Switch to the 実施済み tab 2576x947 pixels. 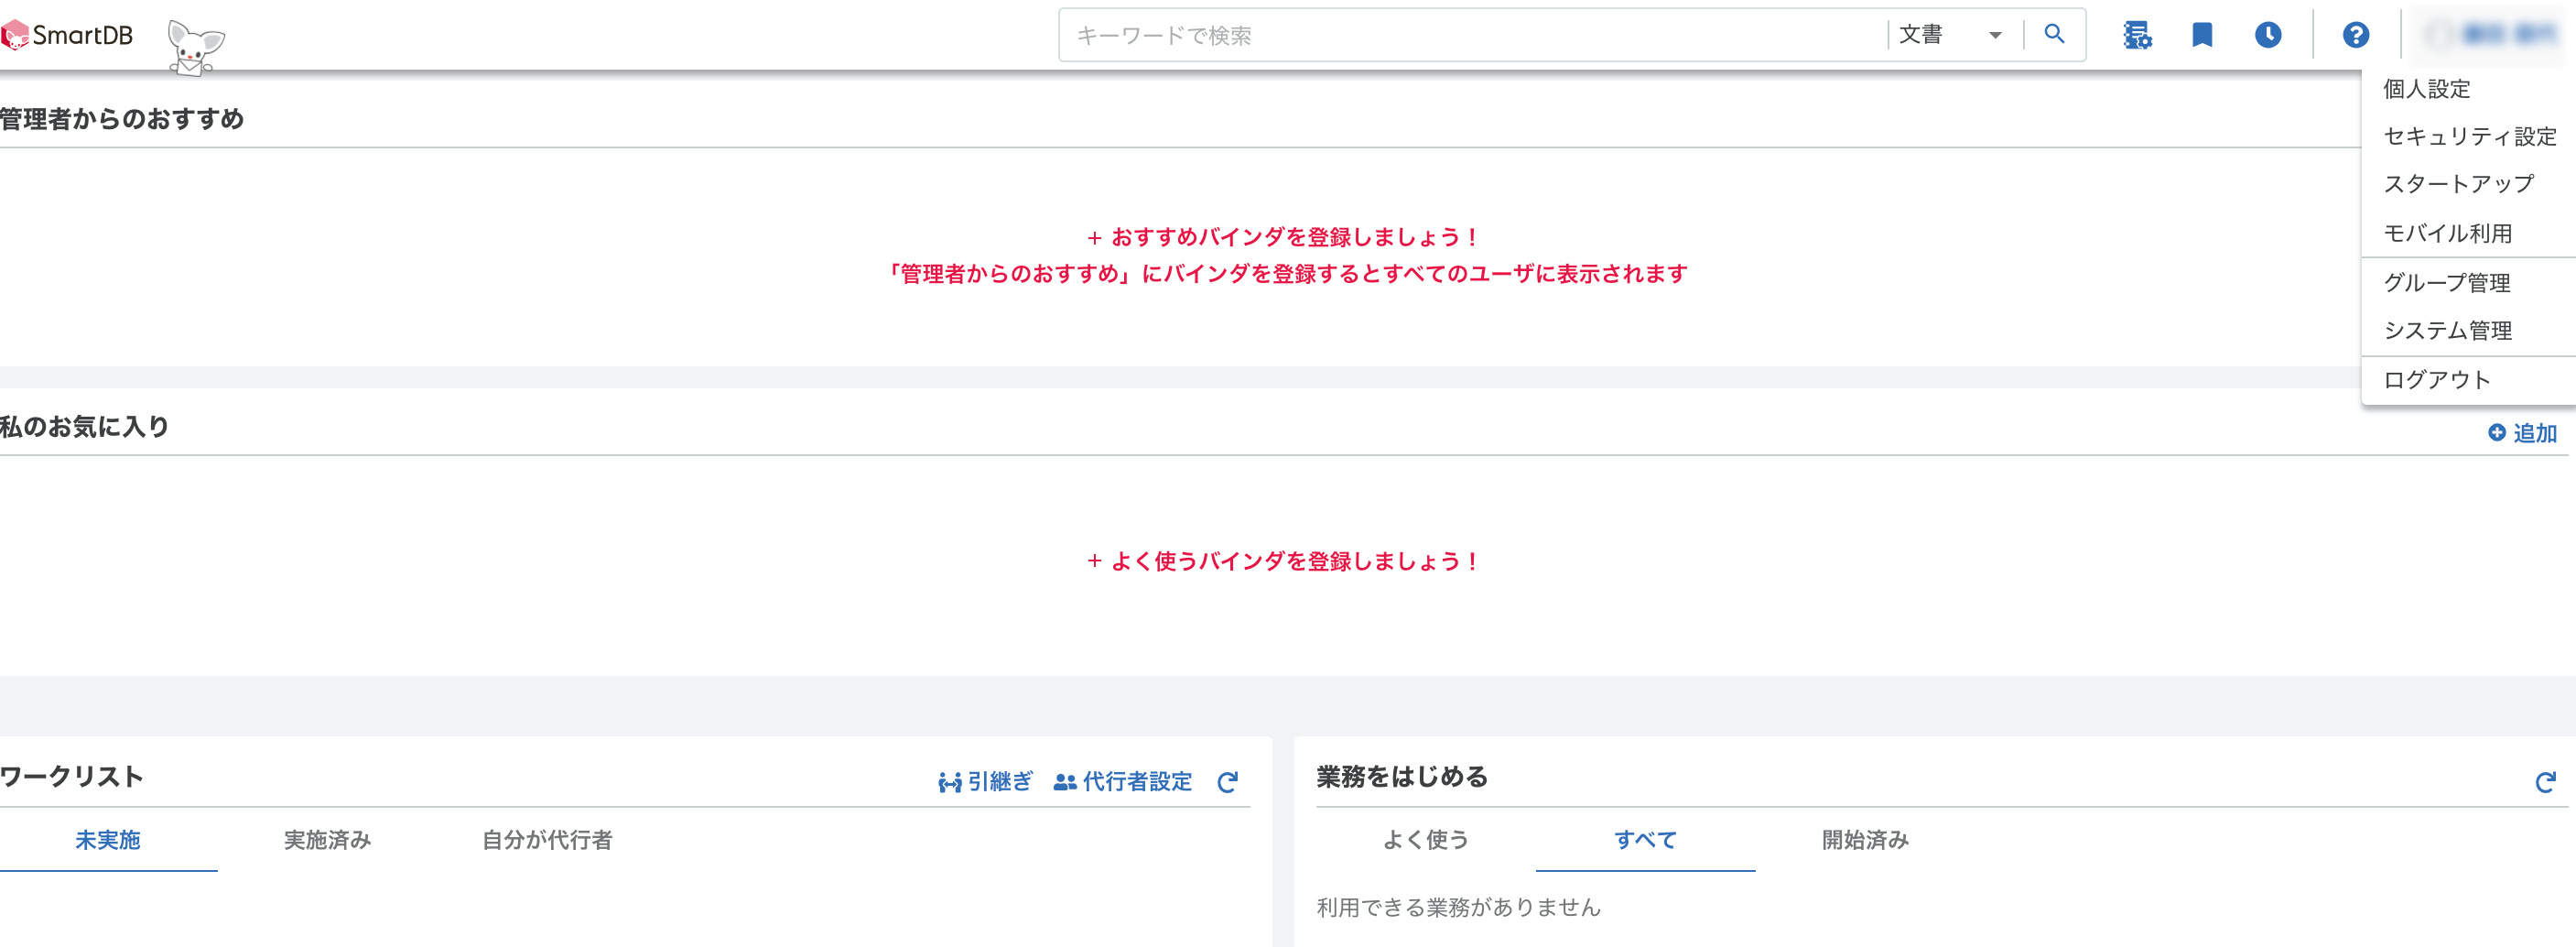(327, 840)
